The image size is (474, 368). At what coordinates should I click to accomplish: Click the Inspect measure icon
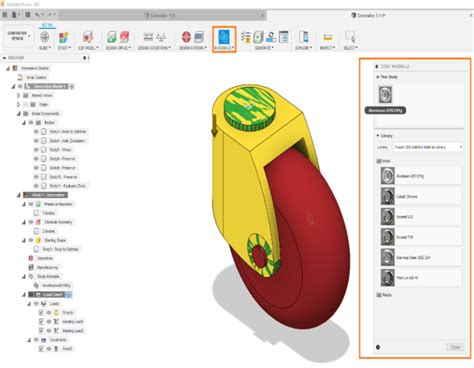tap(328, 37)
